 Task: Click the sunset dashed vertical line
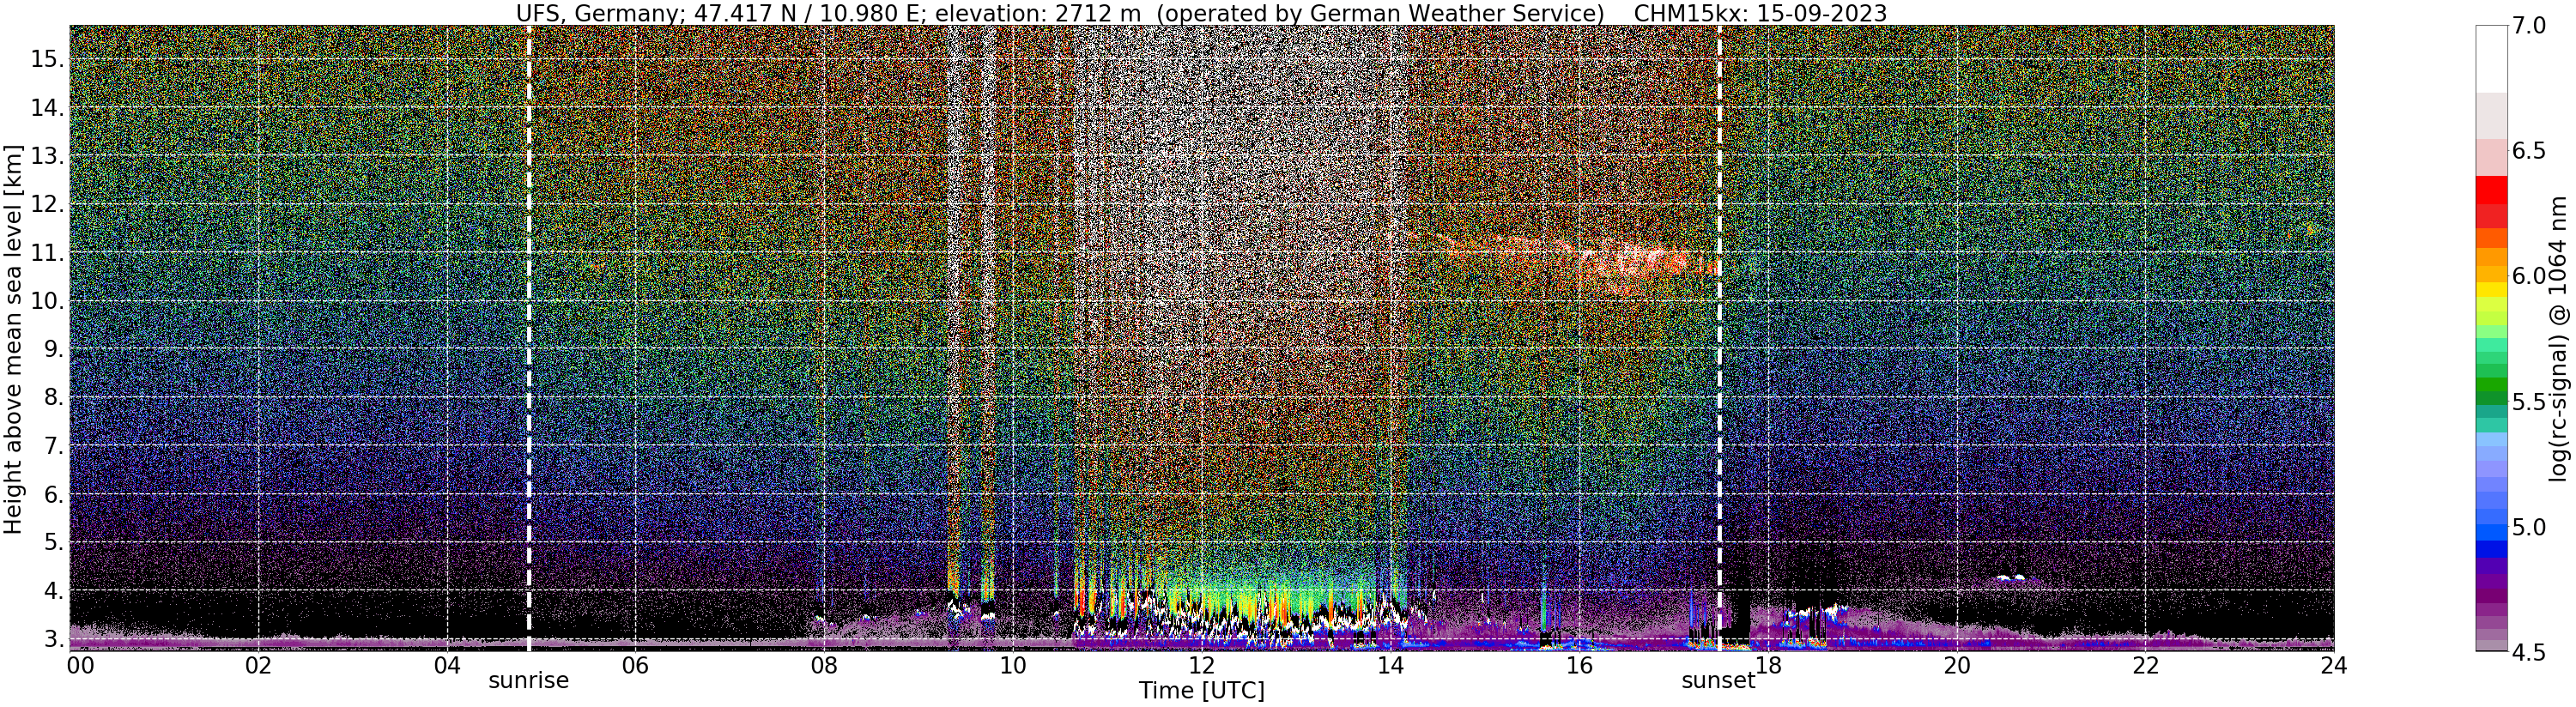point(1719,338)
